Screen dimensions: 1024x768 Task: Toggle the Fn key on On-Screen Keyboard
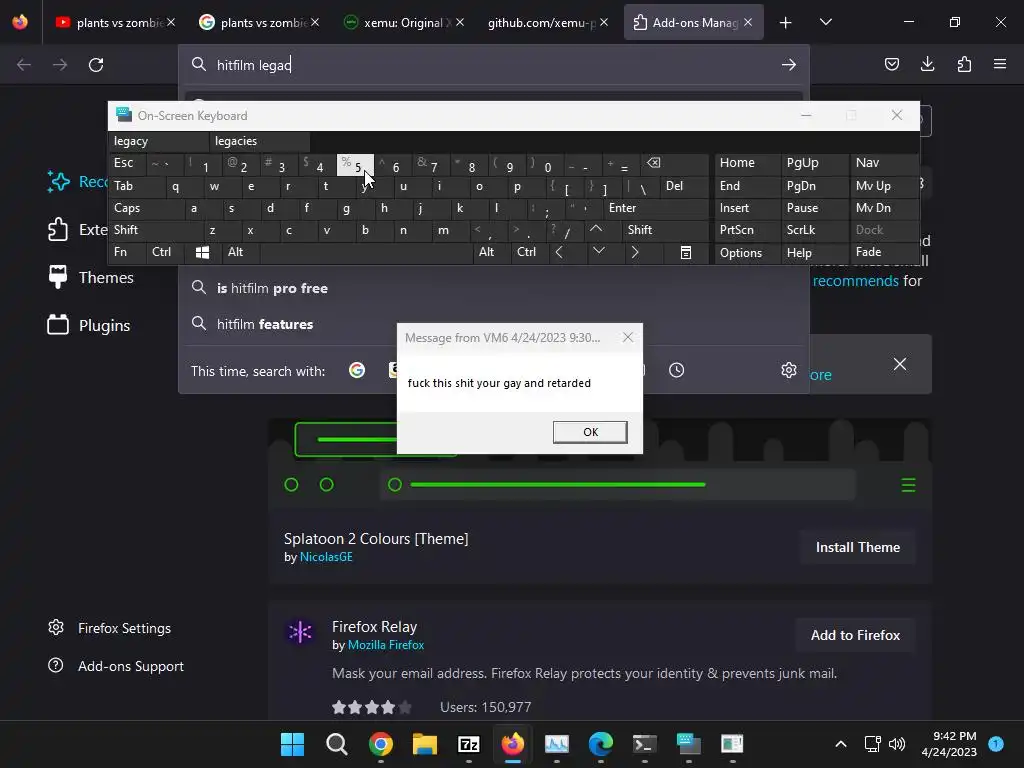click(x=127, y=252)
